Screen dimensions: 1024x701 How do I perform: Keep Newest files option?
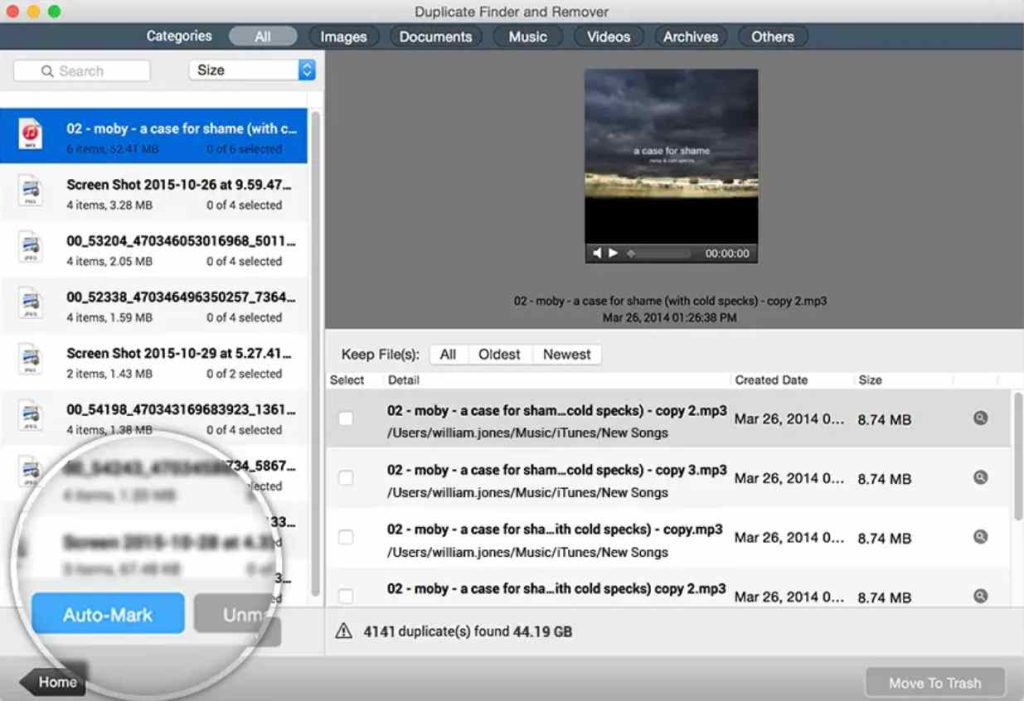click(x=566, y=354)
